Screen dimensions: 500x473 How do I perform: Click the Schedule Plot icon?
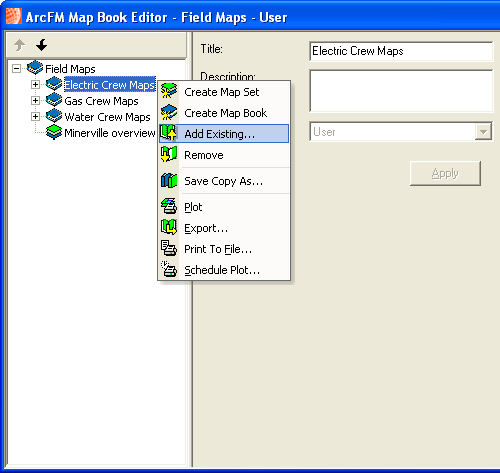(169, 269)
